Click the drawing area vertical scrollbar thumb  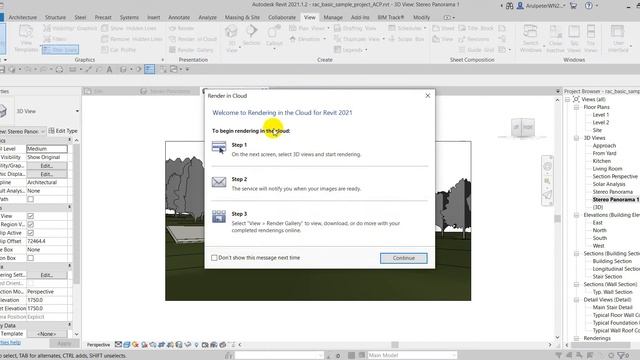click(558, 219)
